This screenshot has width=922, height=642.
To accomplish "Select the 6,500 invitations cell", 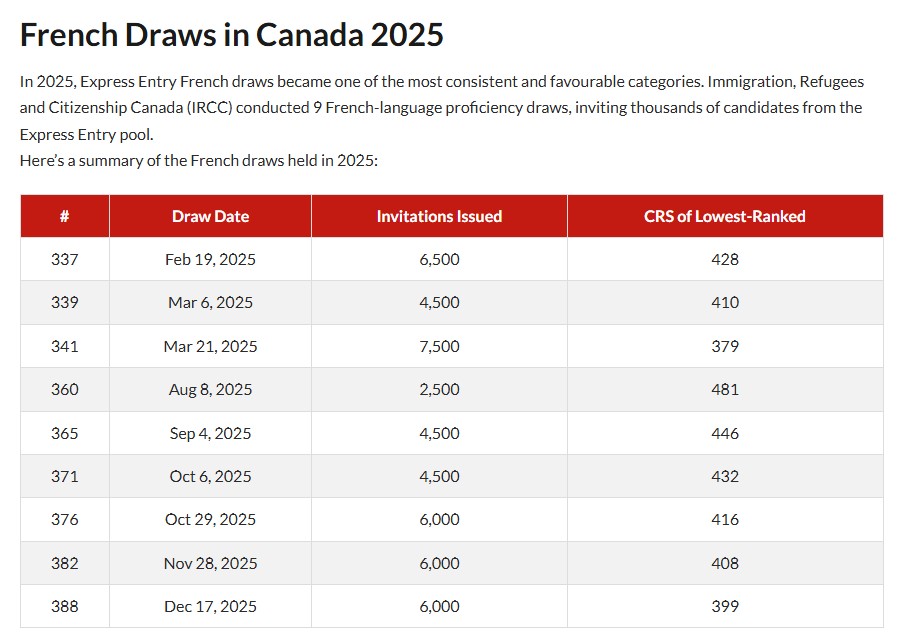I will 439,259.
